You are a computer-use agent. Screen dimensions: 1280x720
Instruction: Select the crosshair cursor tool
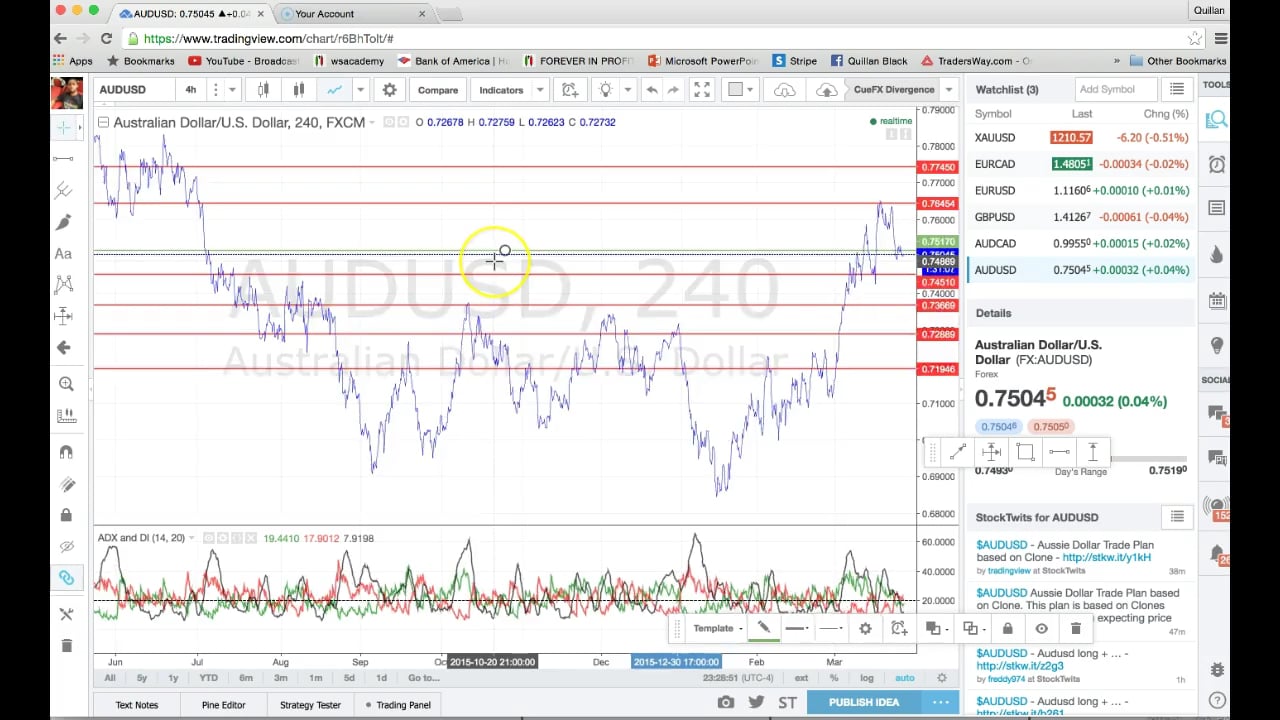[65, 128]
